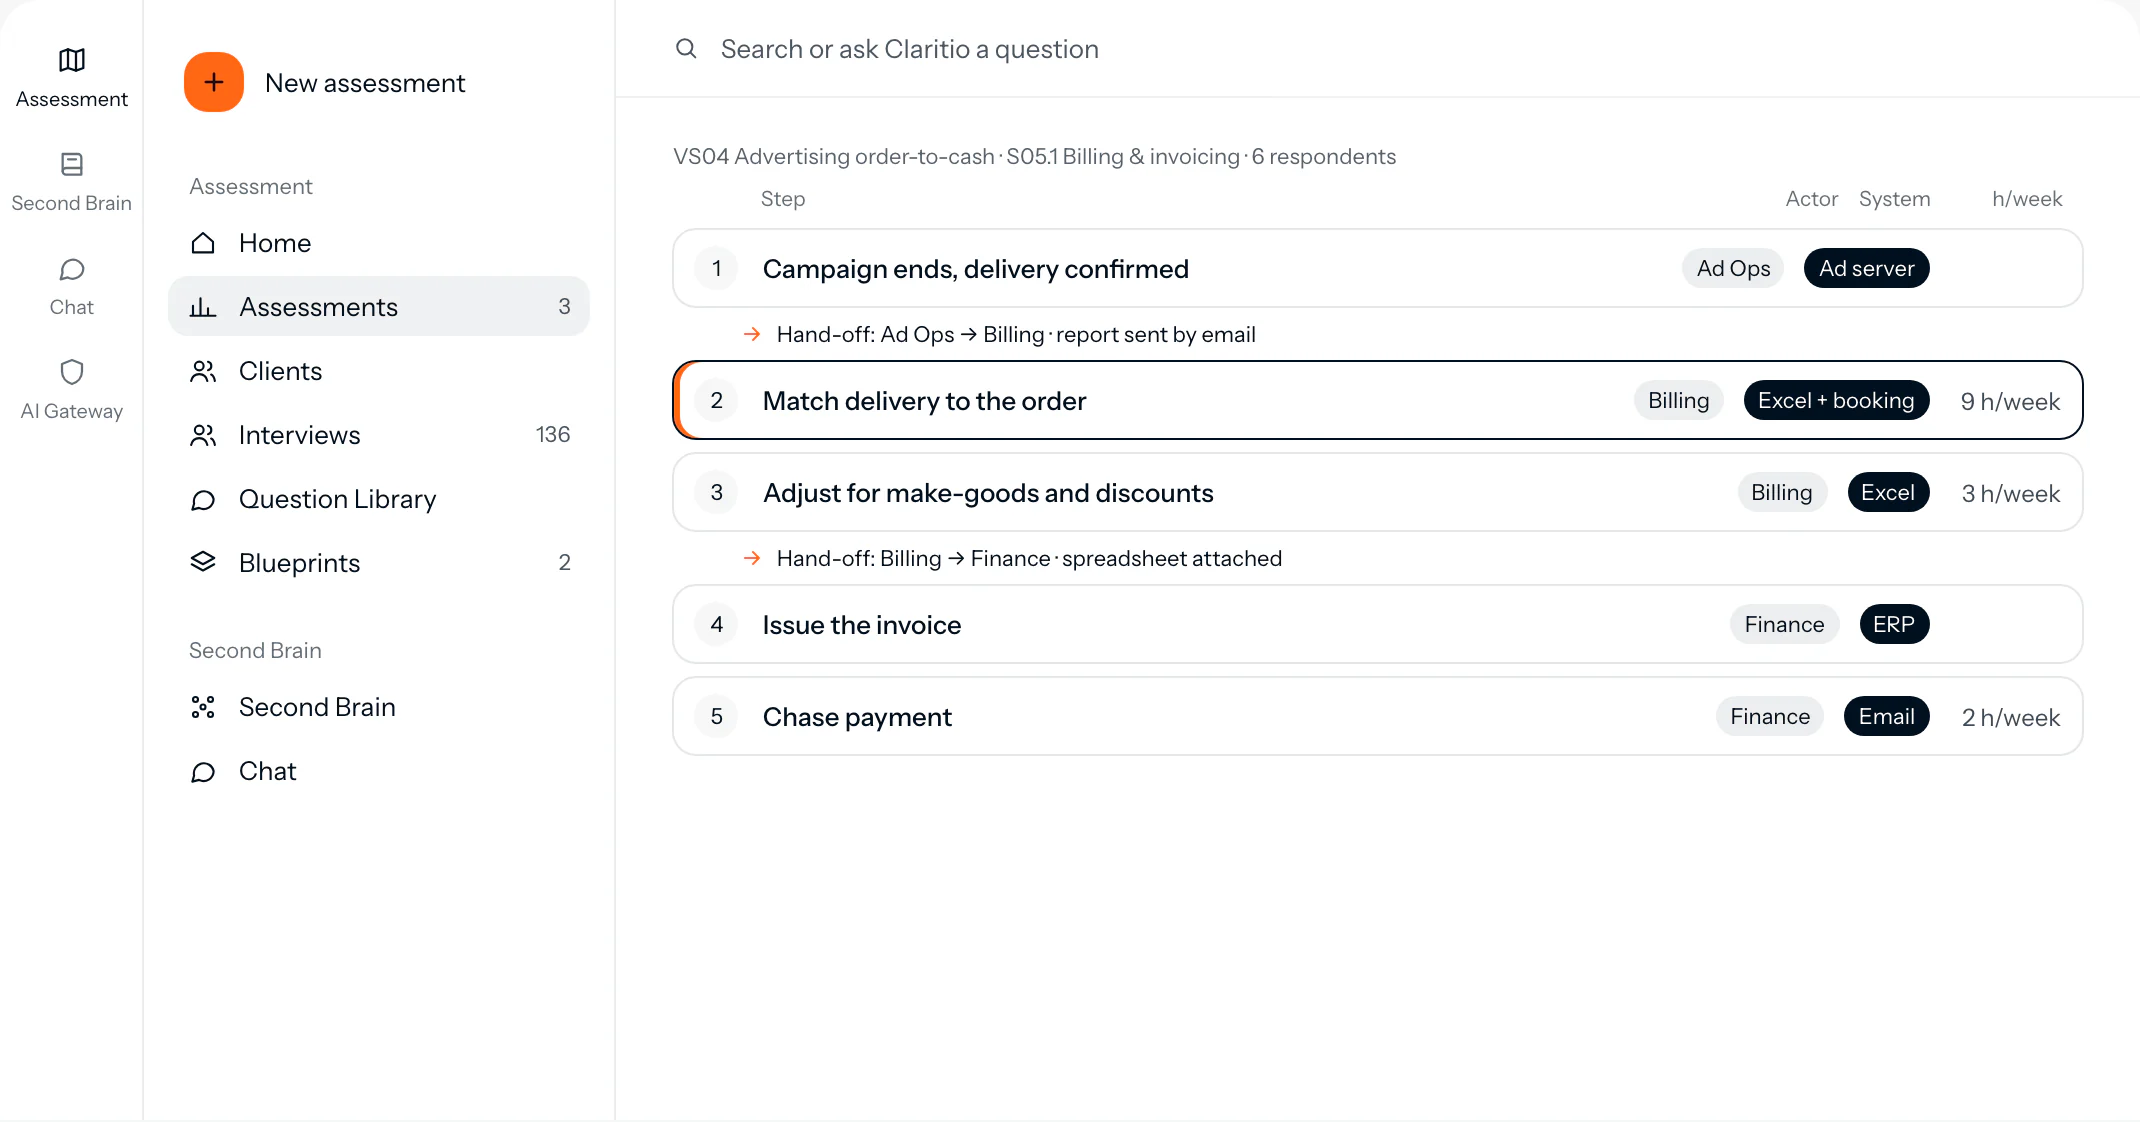The image size is (2140, 1122).
Task: Click the Second Brain nodes icon in the sidebar
Action: 203,707
